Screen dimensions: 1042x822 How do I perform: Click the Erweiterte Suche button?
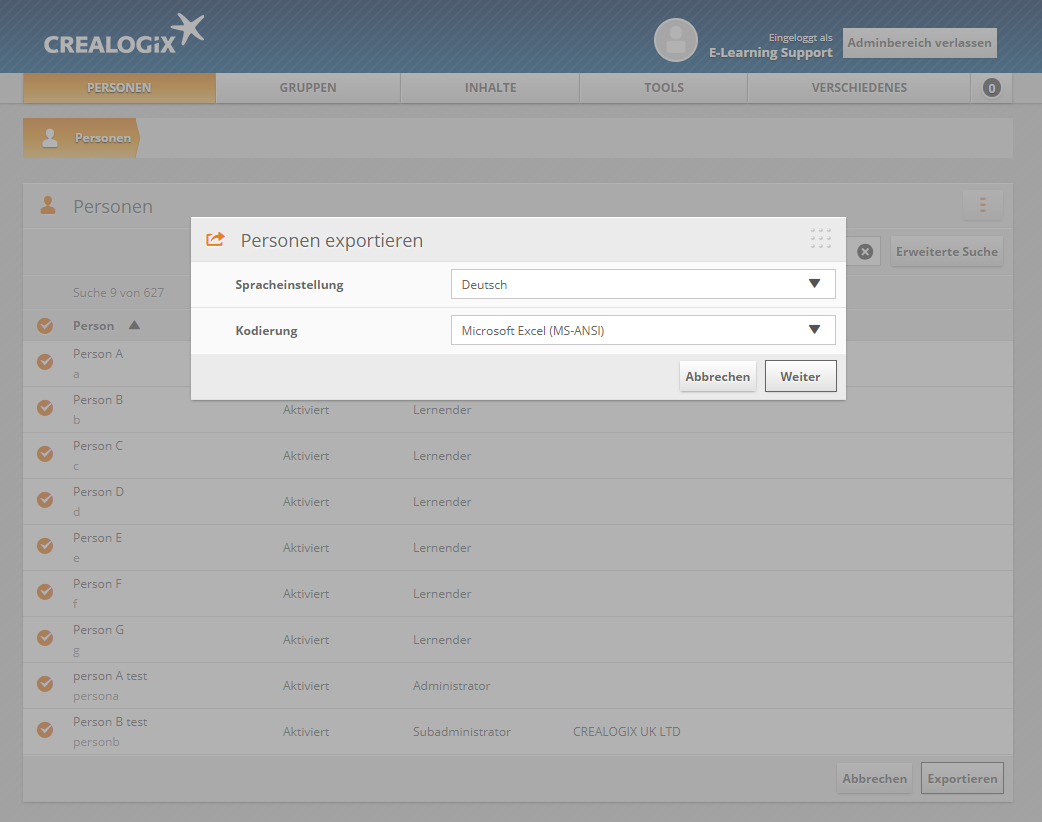pos(945,252)
